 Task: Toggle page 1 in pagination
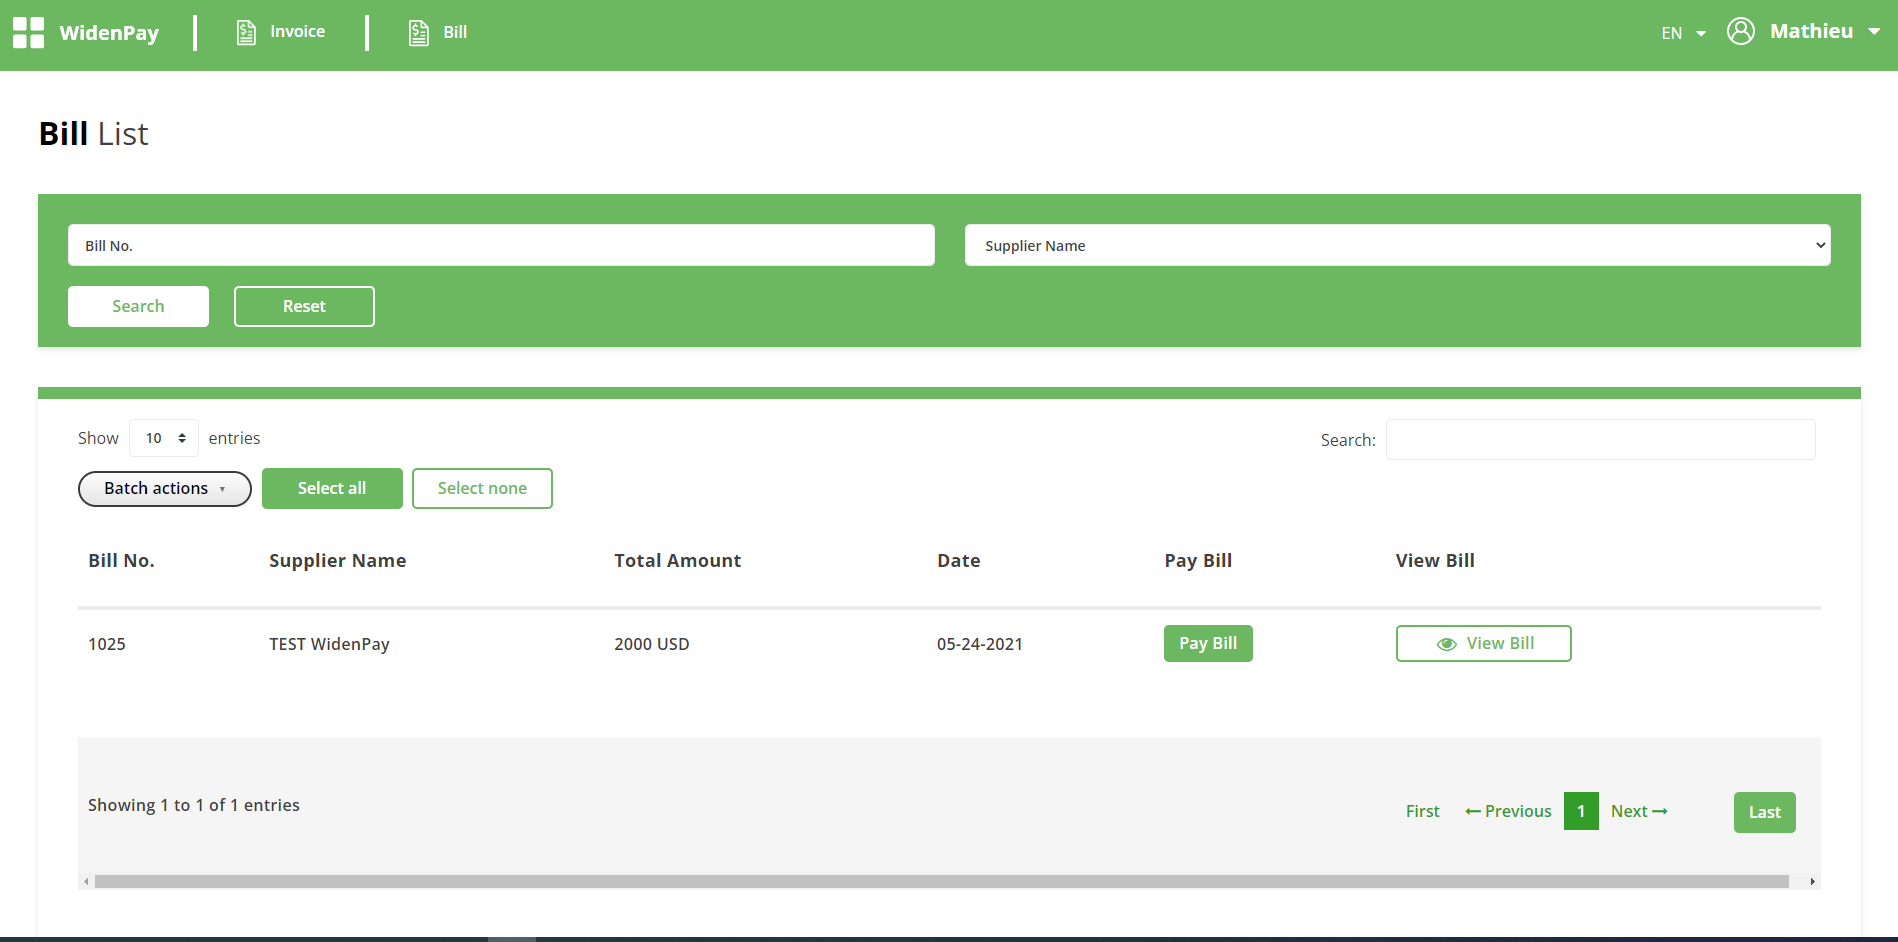click(1581, 811)
